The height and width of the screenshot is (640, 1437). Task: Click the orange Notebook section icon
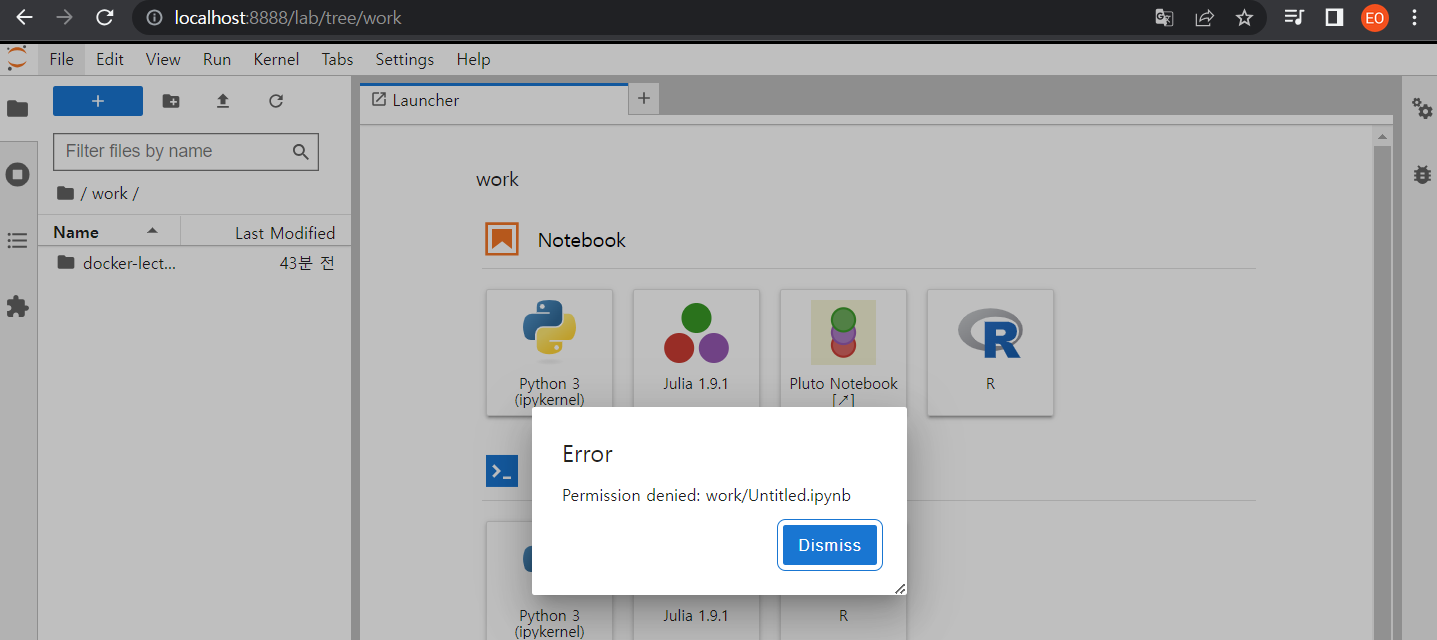(502, 239)
